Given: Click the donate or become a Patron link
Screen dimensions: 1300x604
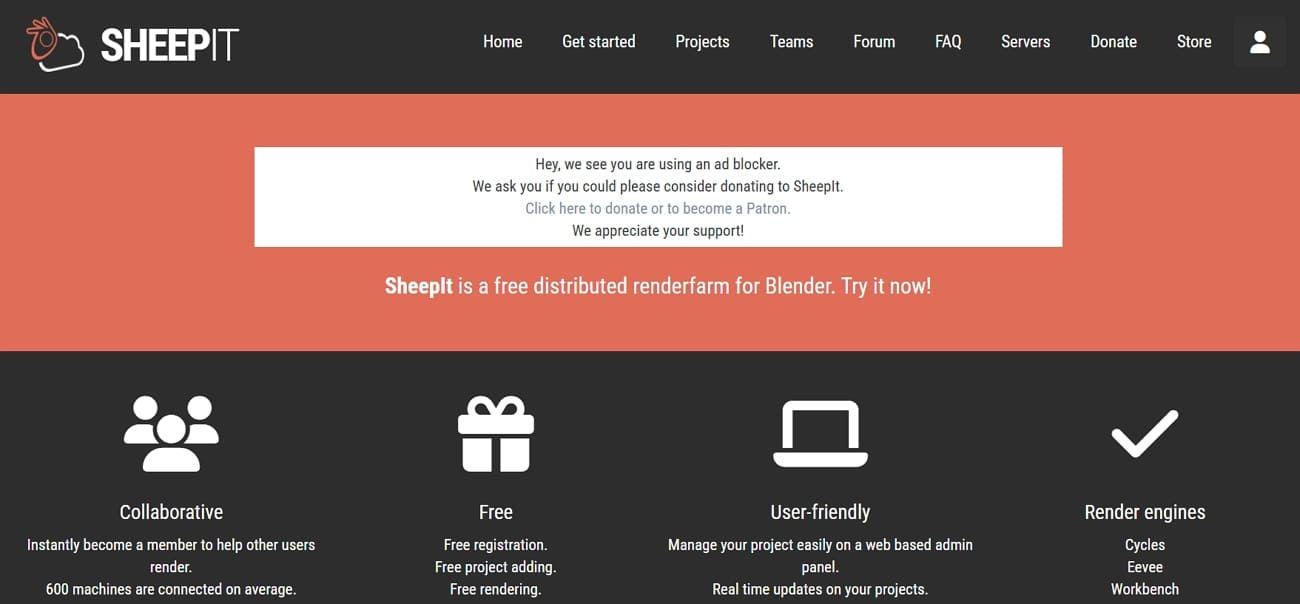Looking at the screenshot, I should tap(657, 208).
